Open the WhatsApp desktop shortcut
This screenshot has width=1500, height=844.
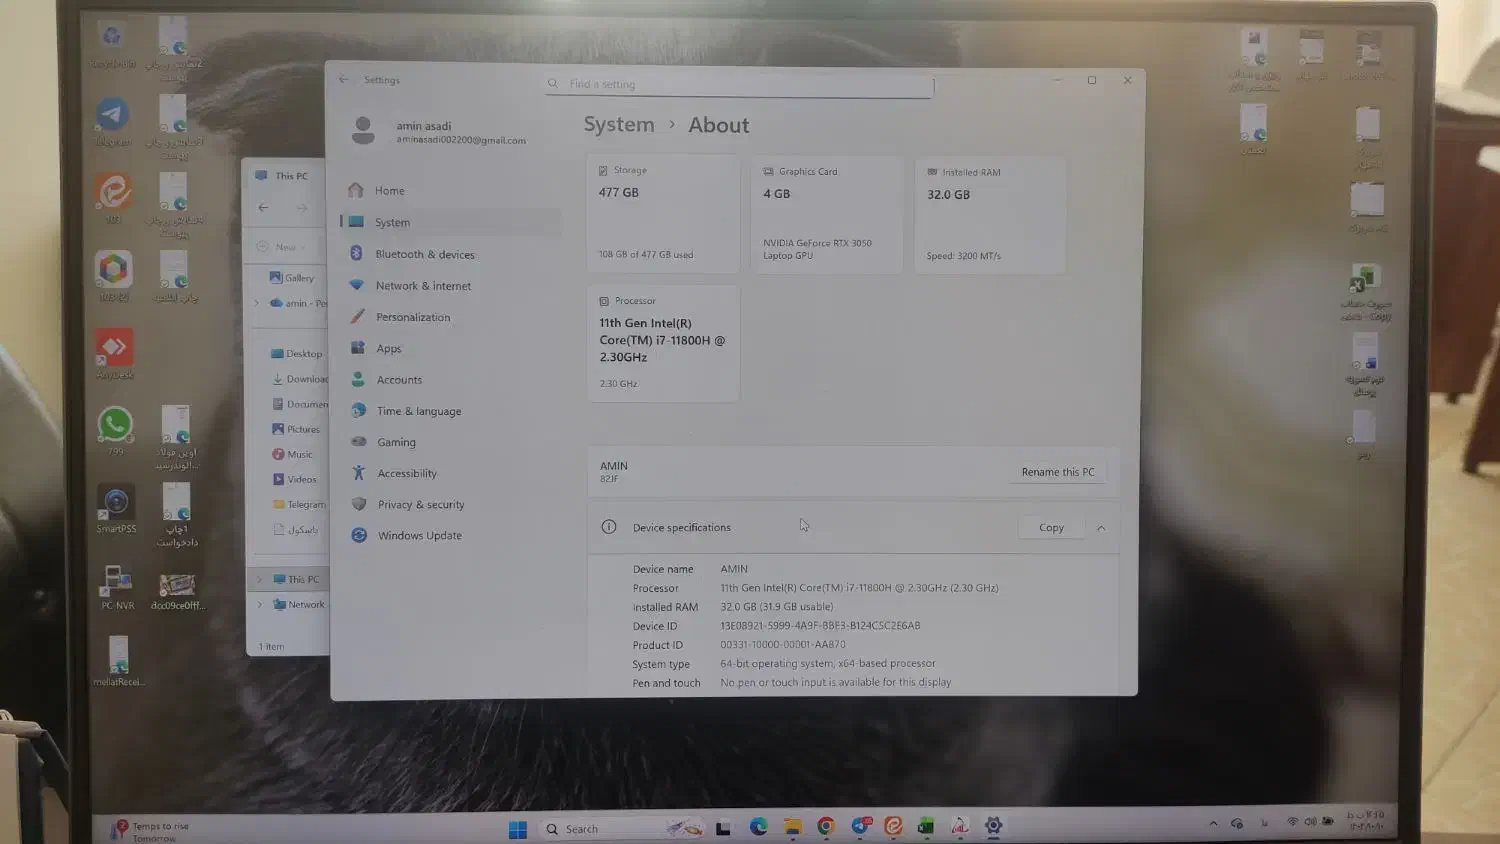[115, 426]
